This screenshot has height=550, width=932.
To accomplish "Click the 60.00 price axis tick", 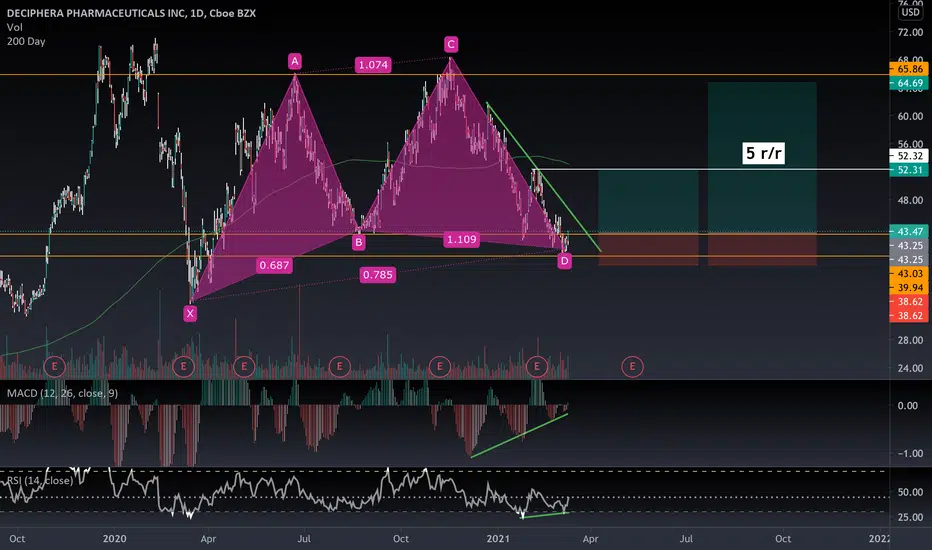I will [910, 116].
